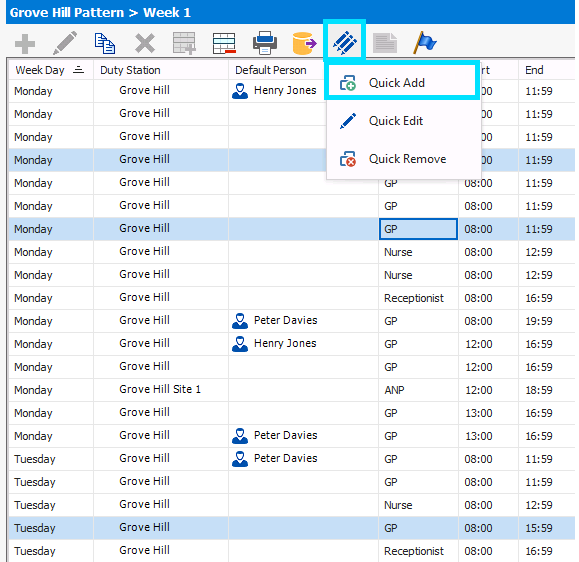The width and height of the screenshot is (579, 562).
Task: Open the multi-pencil quick actions icon
Action: tap(345, 43)
